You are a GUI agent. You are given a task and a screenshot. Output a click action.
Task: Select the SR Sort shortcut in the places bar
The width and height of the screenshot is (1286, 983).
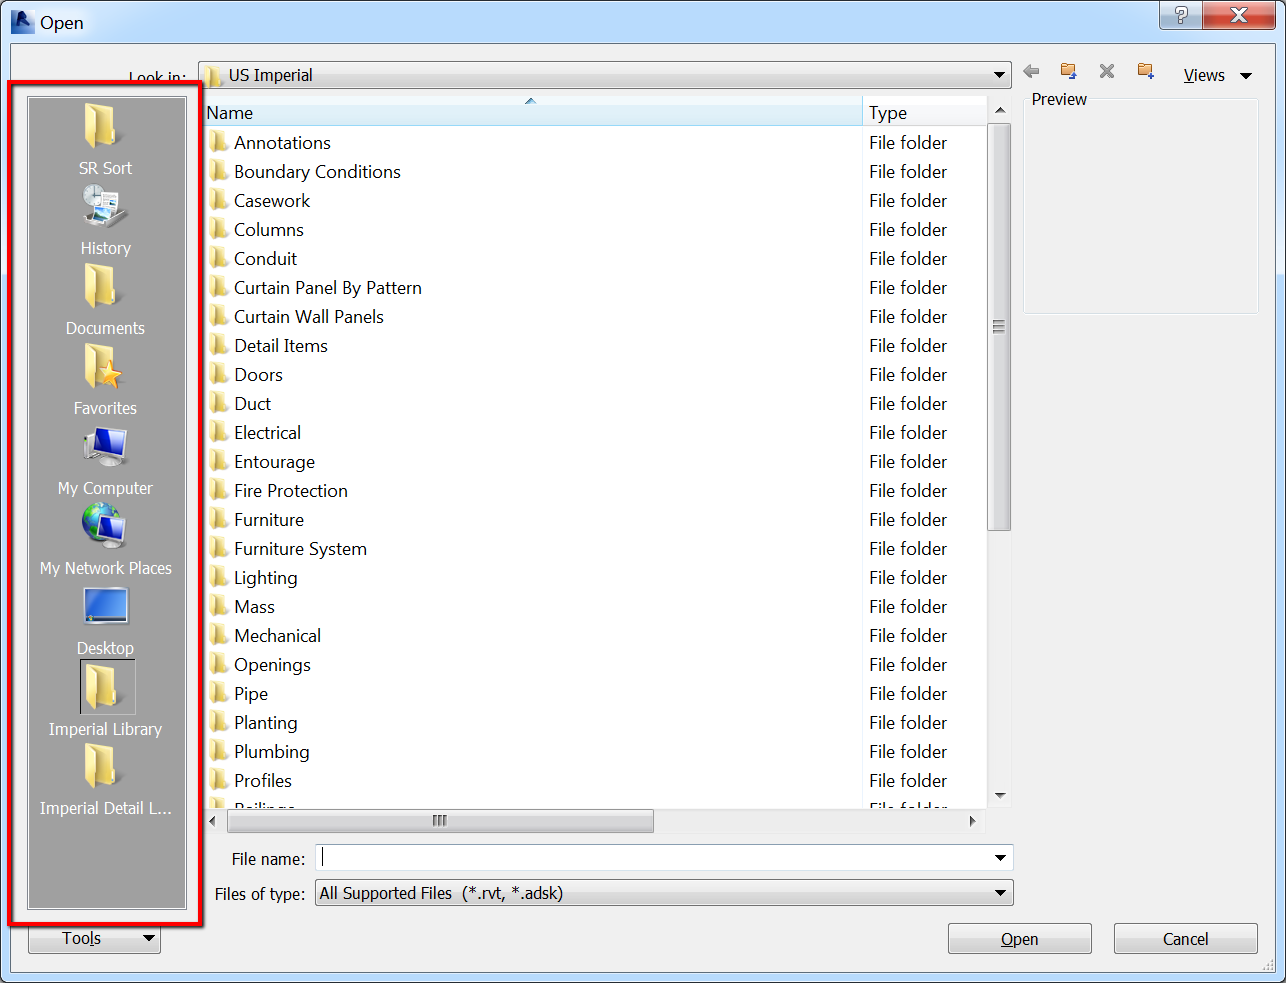point(105,135)
